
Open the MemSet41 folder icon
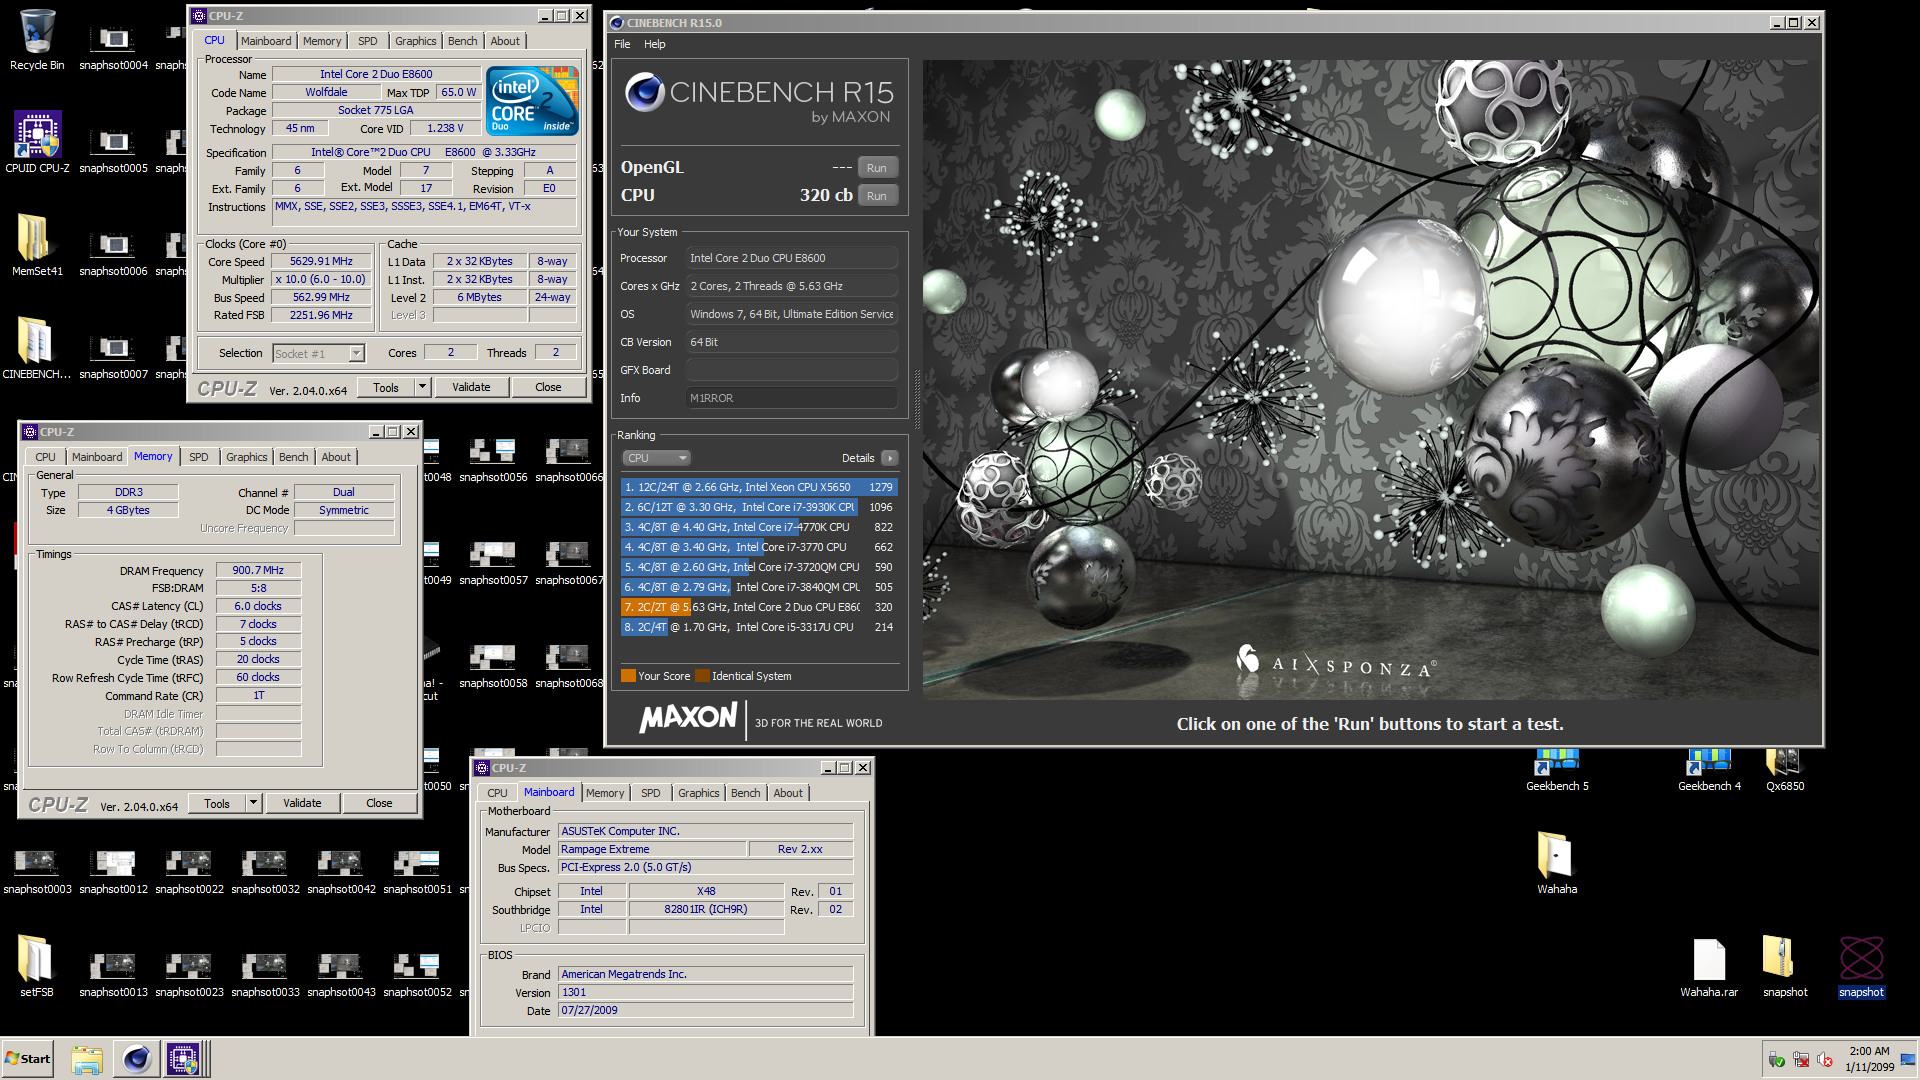click(x=37, y=246)
